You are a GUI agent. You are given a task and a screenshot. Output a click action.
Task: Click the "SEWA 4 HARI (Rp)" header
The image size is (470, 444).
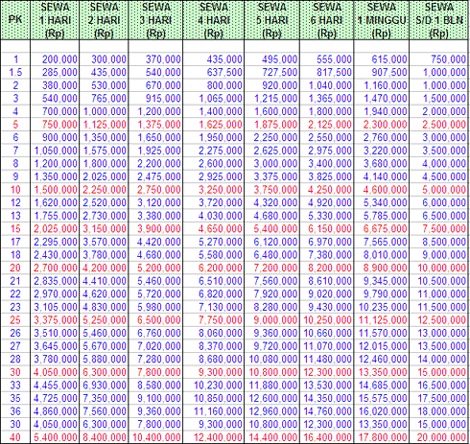213,20
